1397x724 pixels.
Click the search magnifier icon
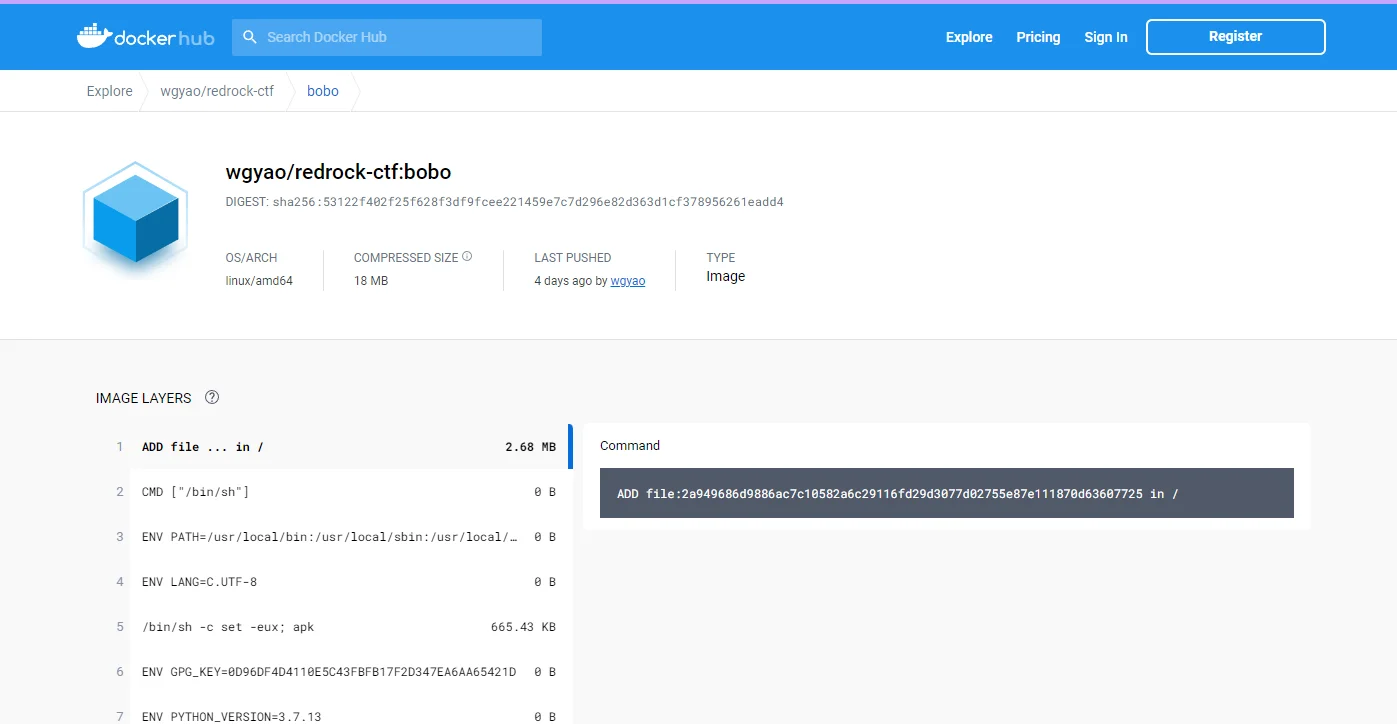pos(250,37)
